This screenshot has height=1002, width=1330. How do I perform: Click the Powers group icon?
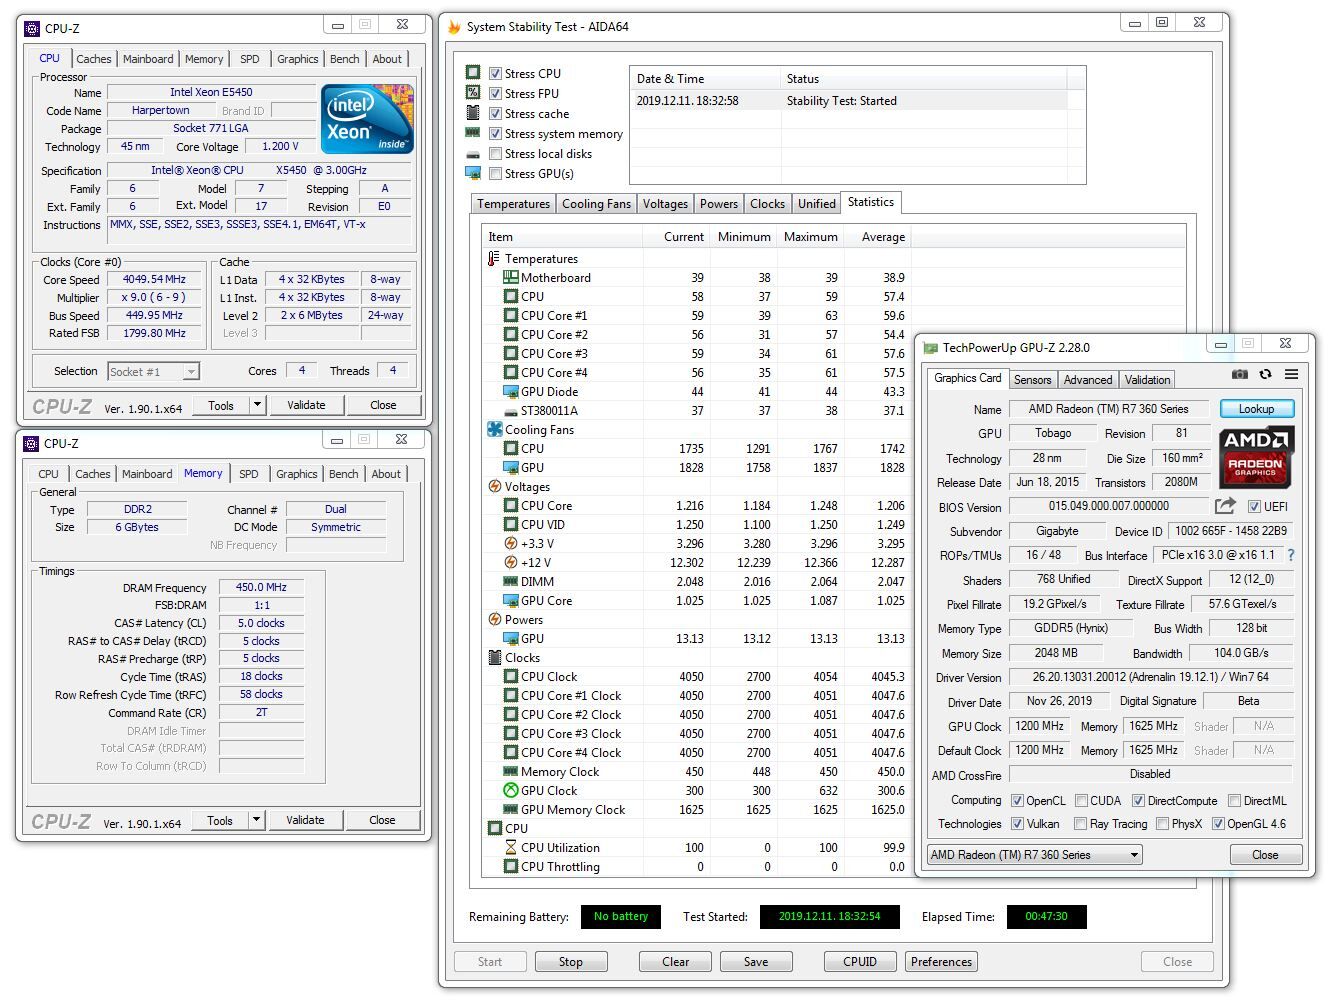point(494,620)
